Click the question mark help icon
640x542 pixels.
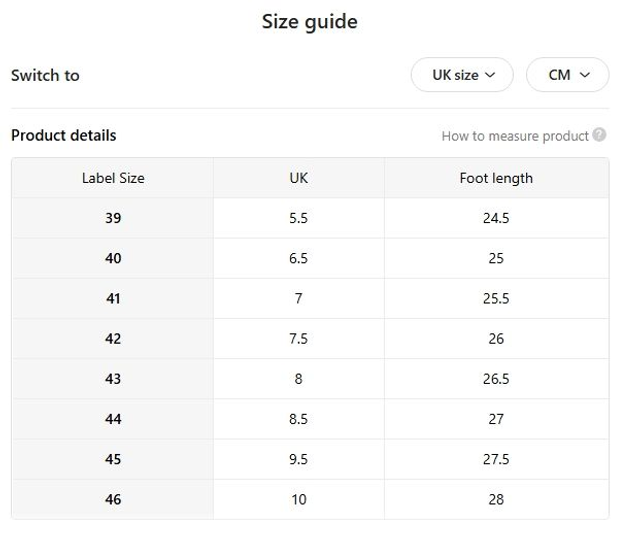[x=599, y=135]
